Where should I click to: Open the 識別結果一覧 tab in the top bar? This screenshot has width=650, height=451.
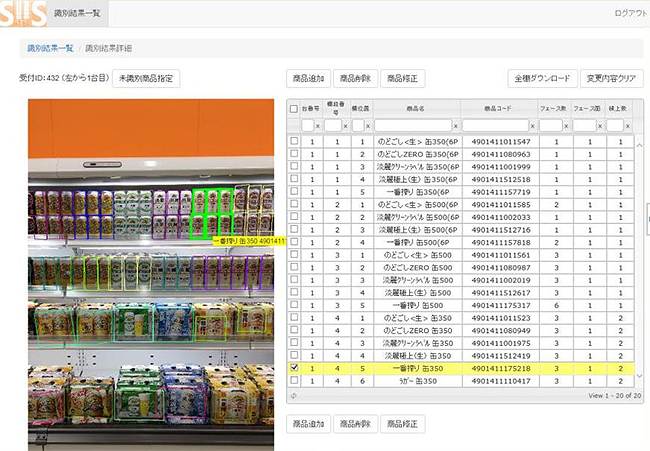(x=78, y=14)
